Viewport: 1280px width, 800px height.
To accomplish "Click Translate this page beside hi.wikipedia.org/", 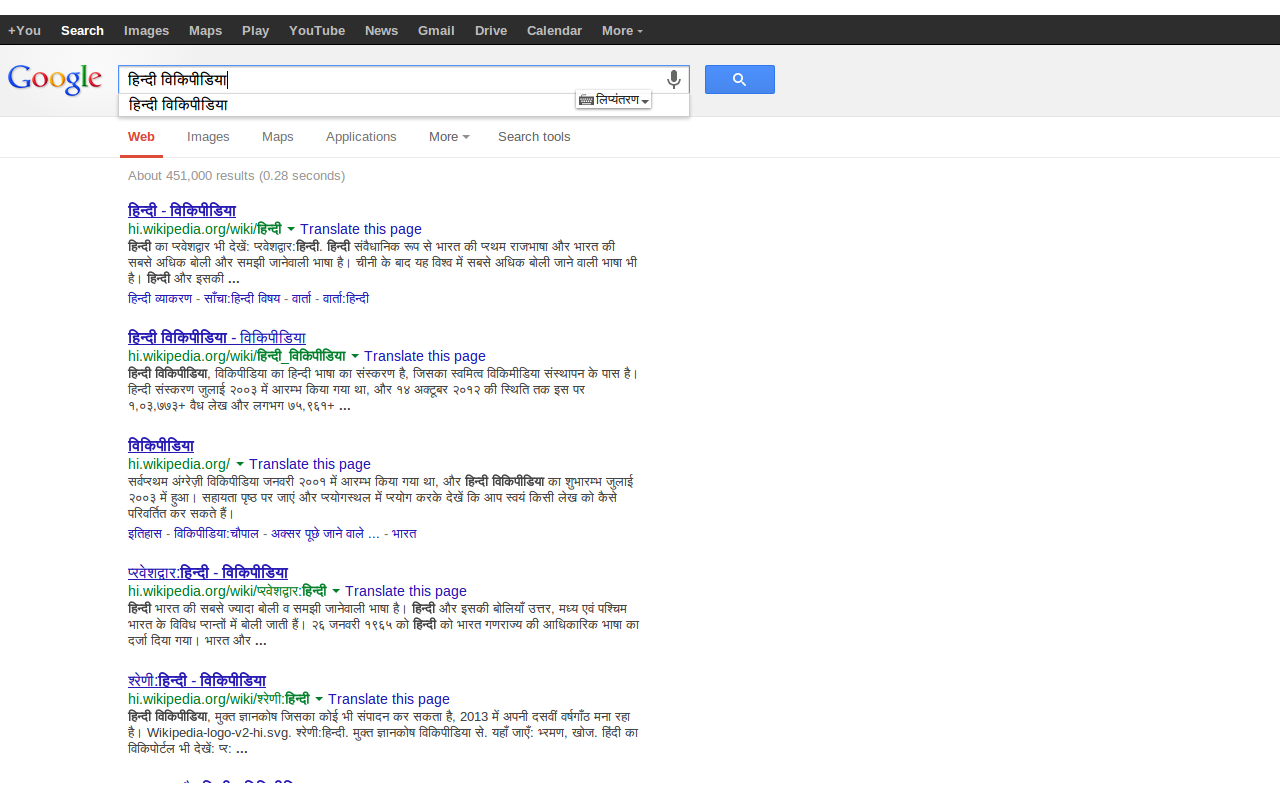I will click(310, 464).
